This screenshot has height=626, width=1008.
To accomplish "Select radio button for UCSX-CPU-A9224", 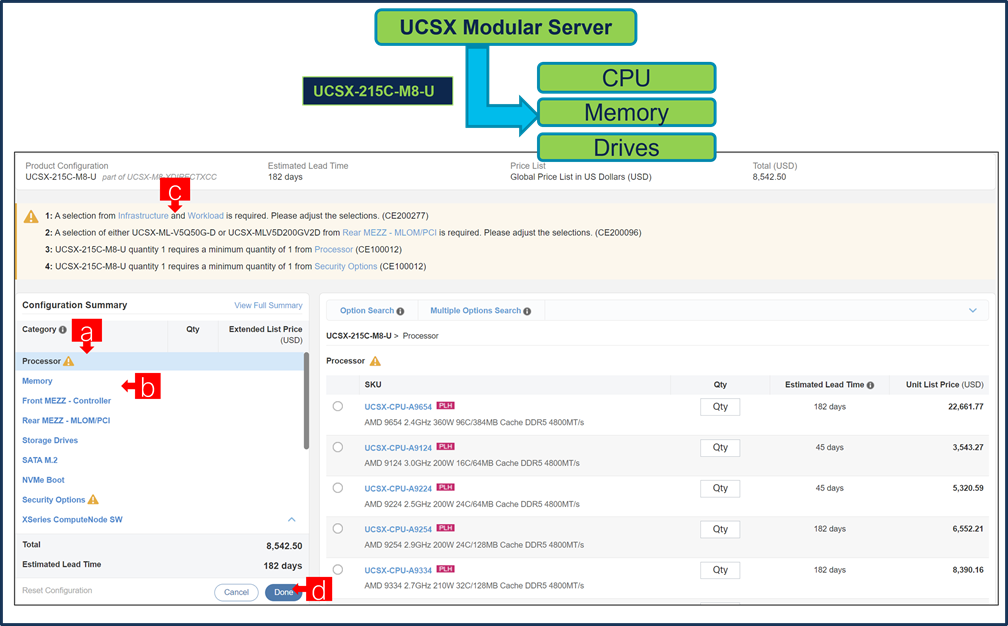I will [338, 488].
